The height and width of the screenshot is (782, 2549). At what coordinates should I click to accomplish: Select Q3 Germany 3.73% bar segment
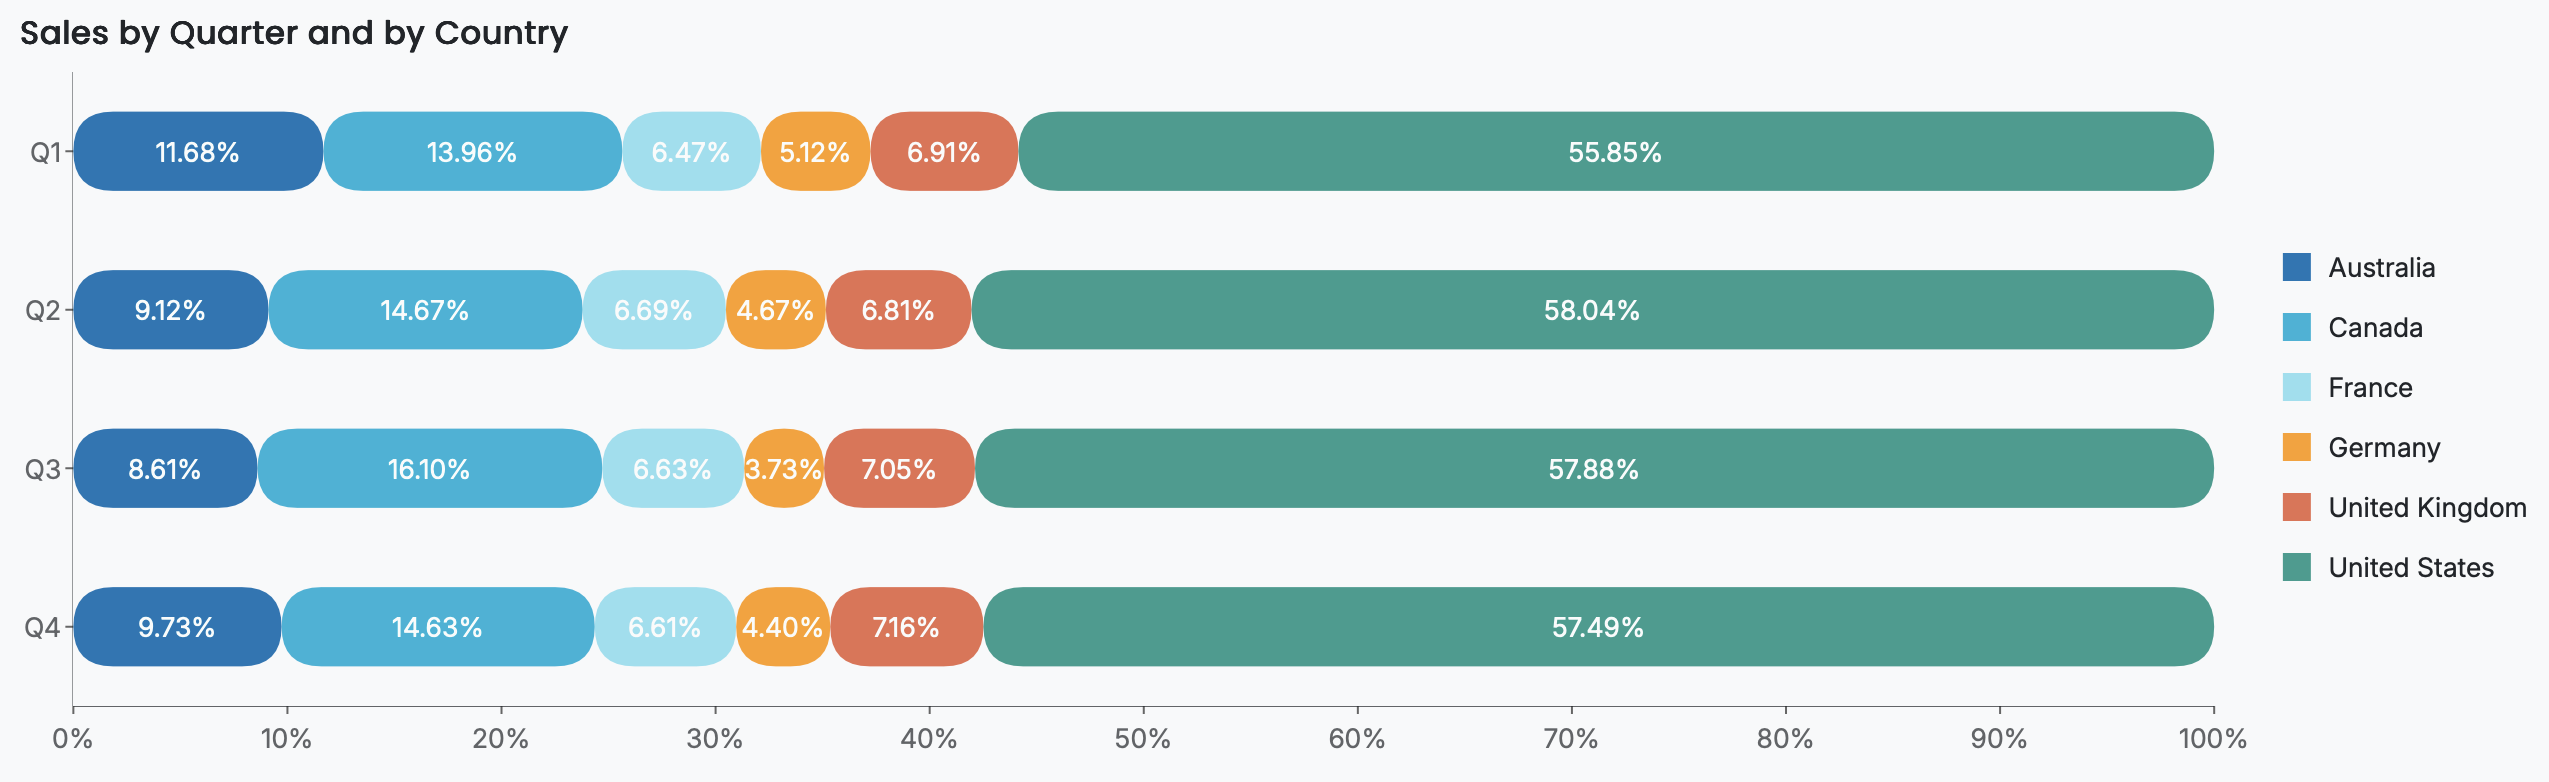pyautogui.click(x=784, y=469)
